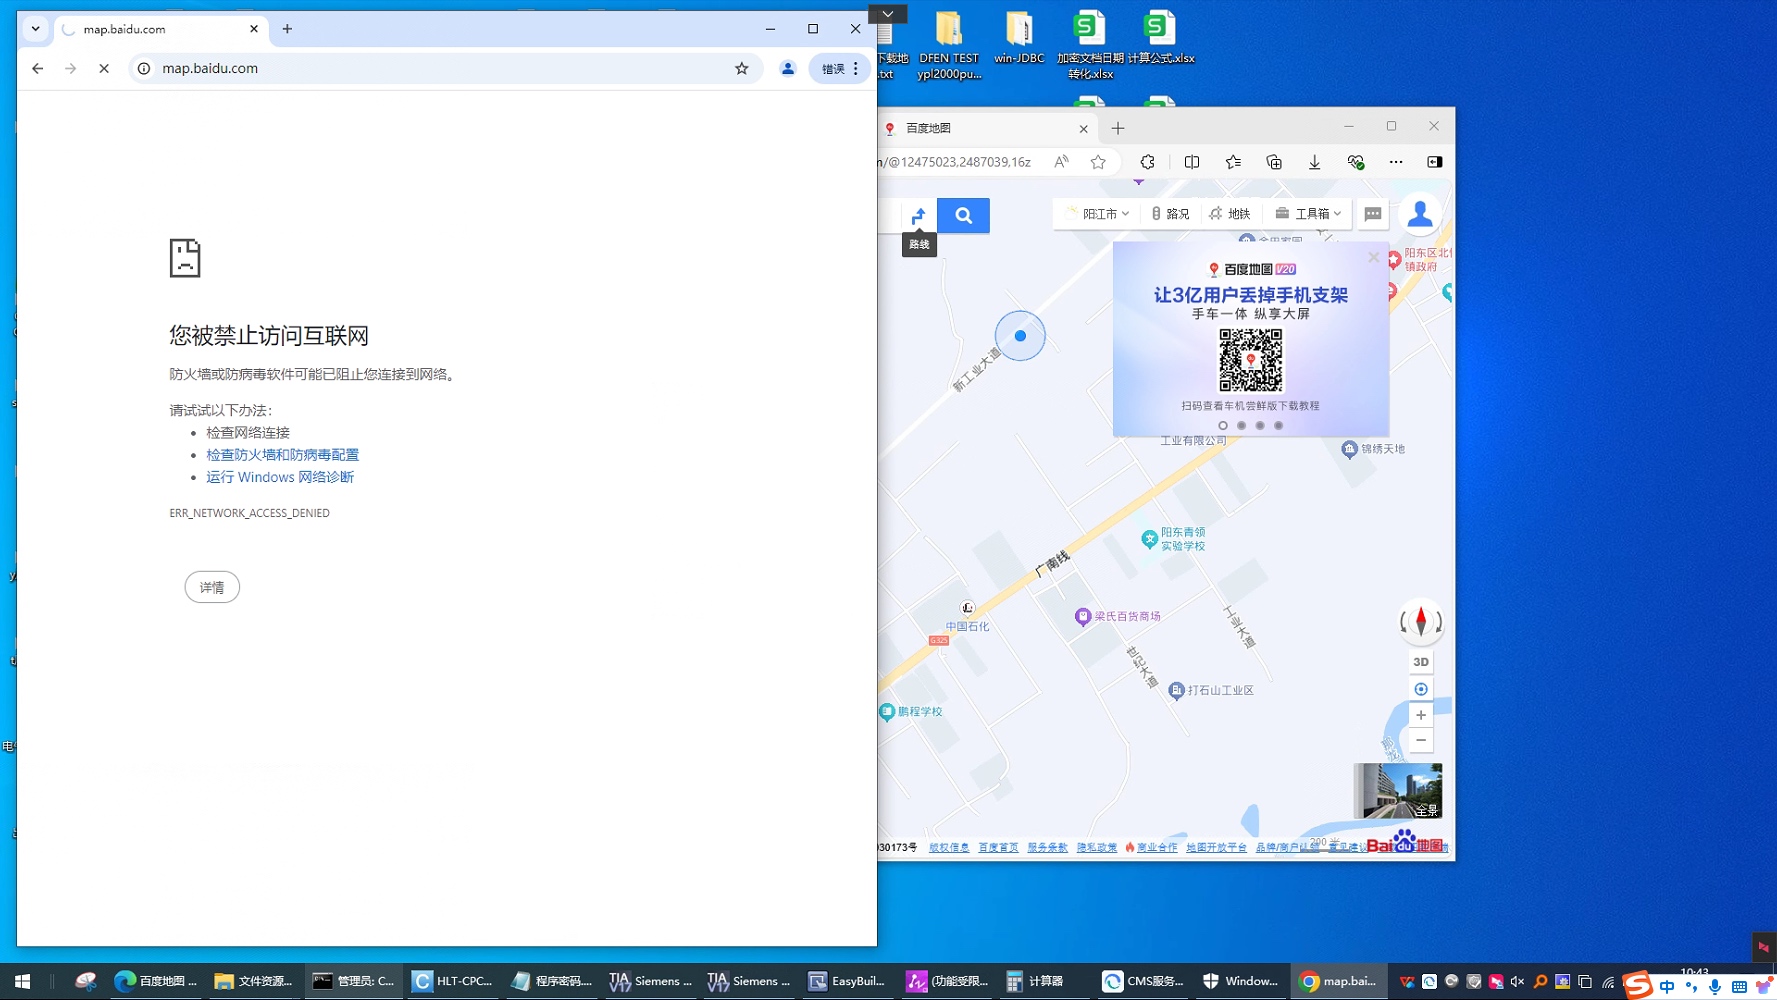Image resolution: width=1777 pixels, height=1000 pixels.
Task: Click the route directions icon in Baidu Map
Action: point(918,215)
